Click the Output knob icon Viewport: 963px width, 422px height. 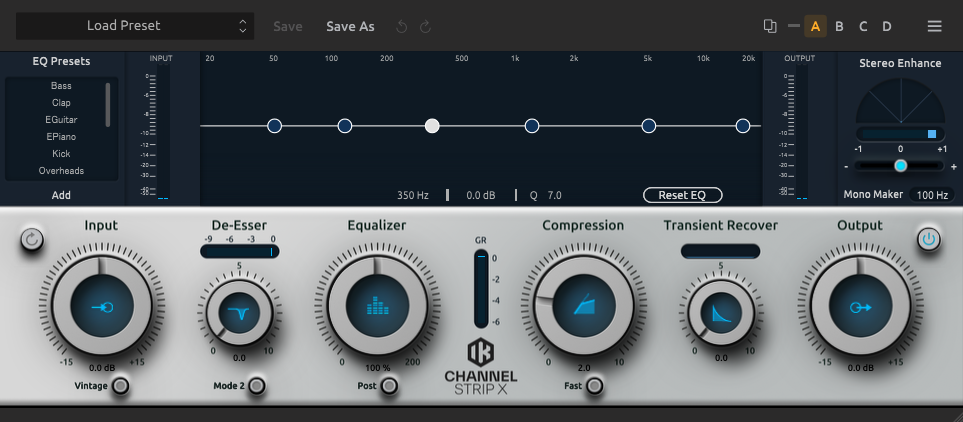[860, 306]
